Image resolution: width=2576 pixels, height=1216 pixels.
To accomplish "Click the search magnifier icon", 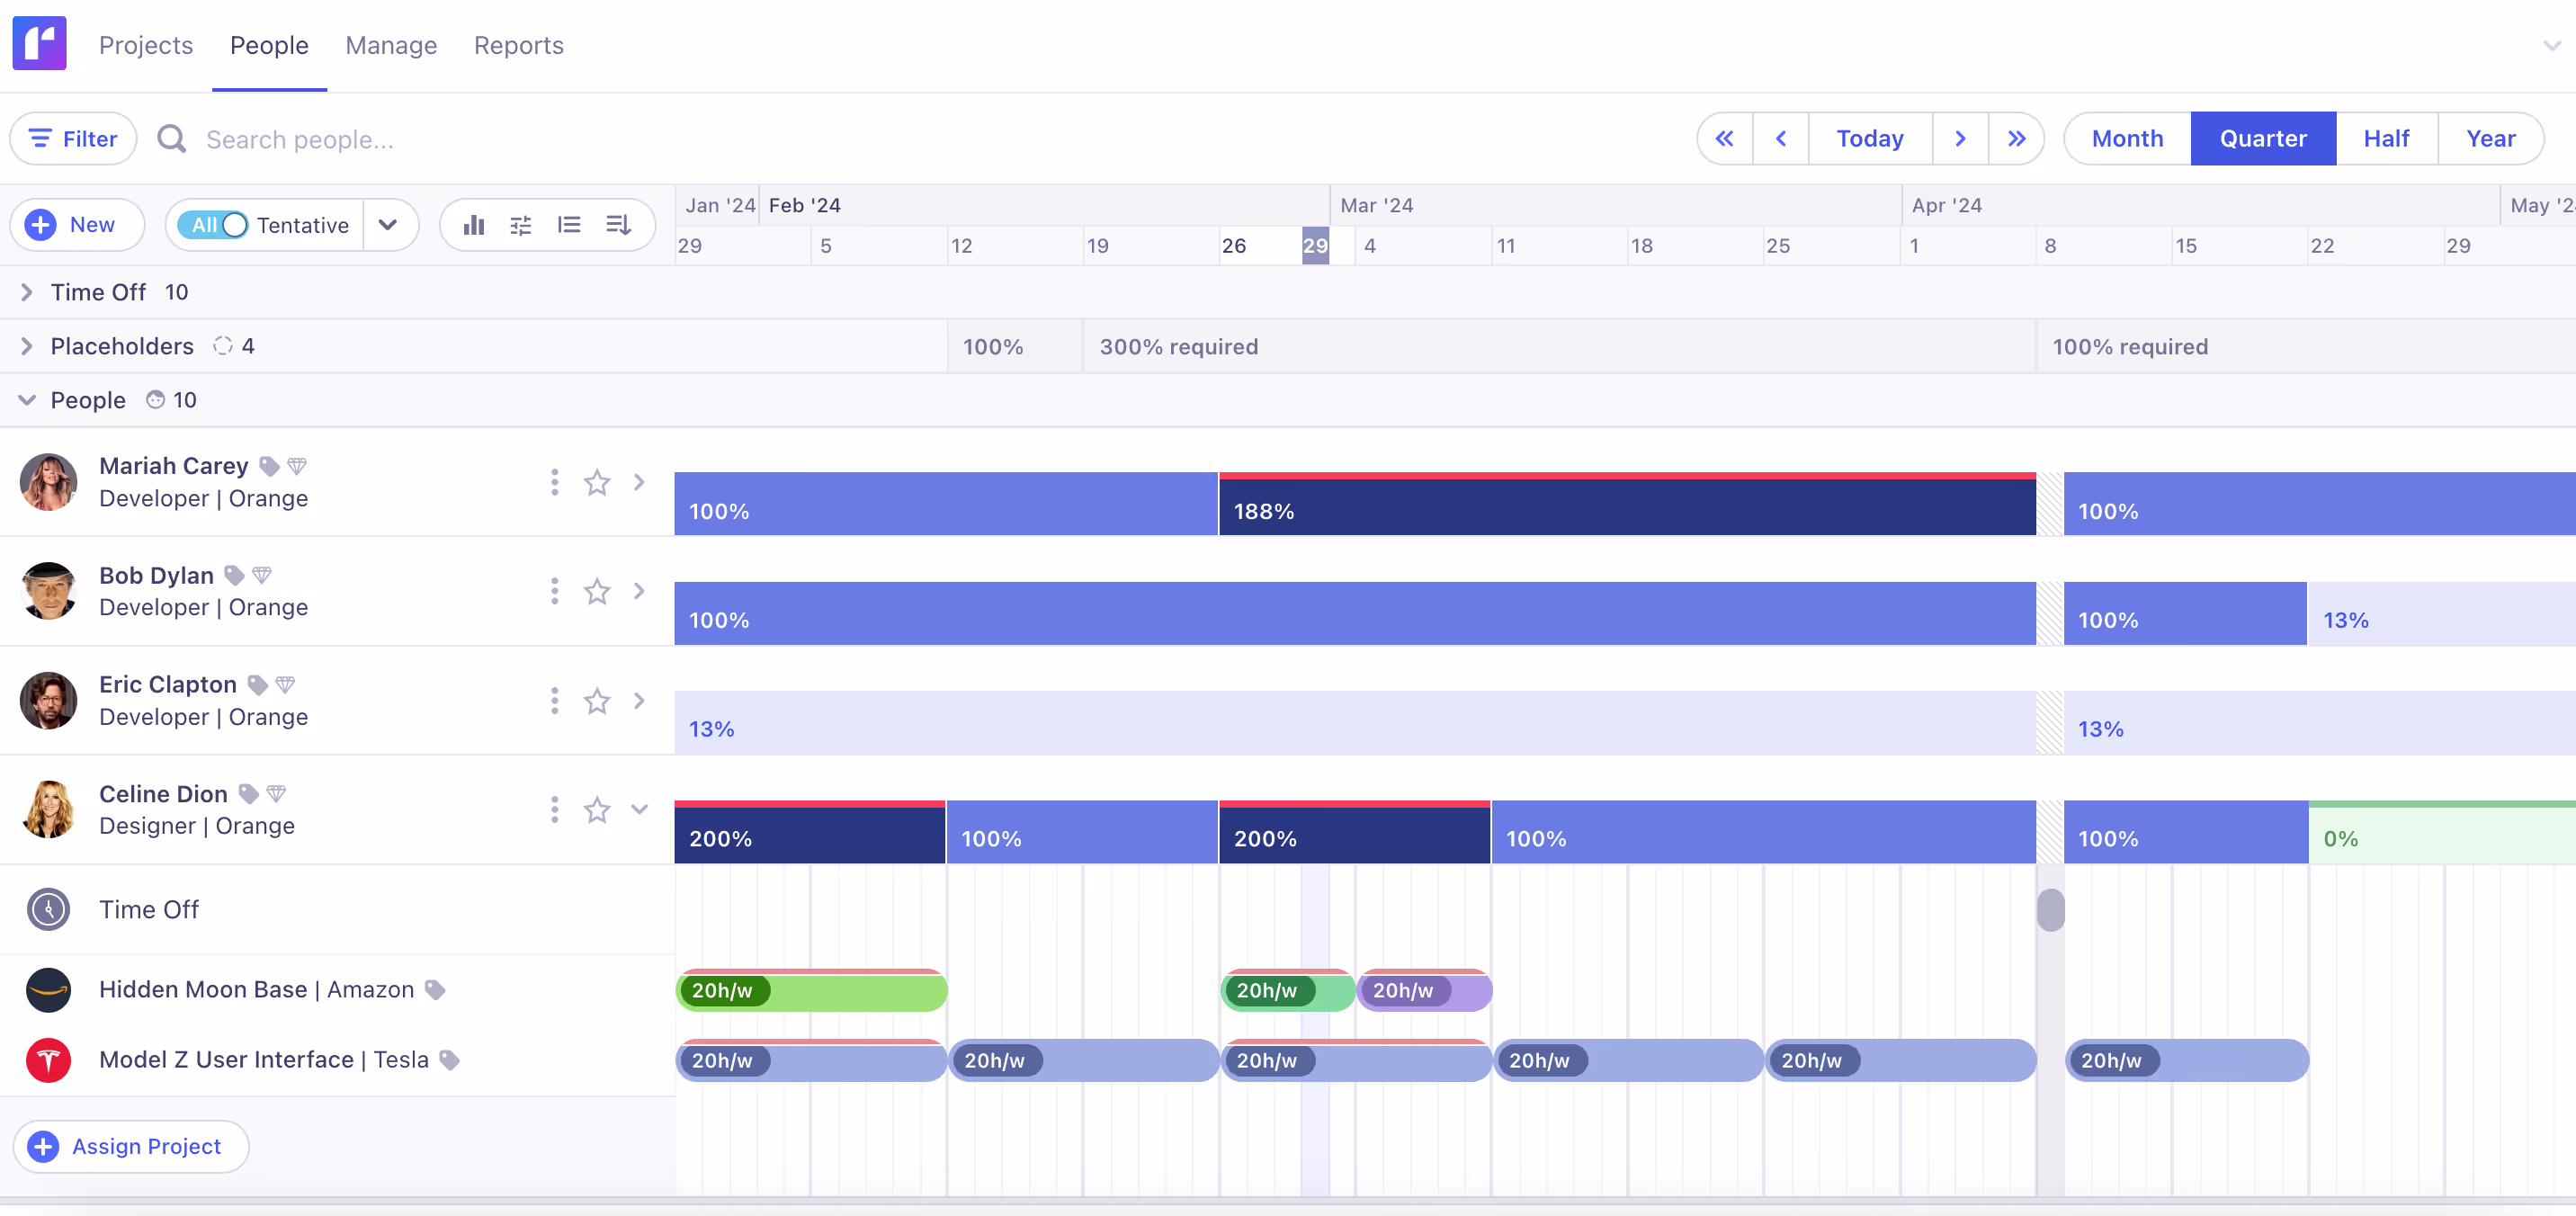I will (x=170, y=139).
